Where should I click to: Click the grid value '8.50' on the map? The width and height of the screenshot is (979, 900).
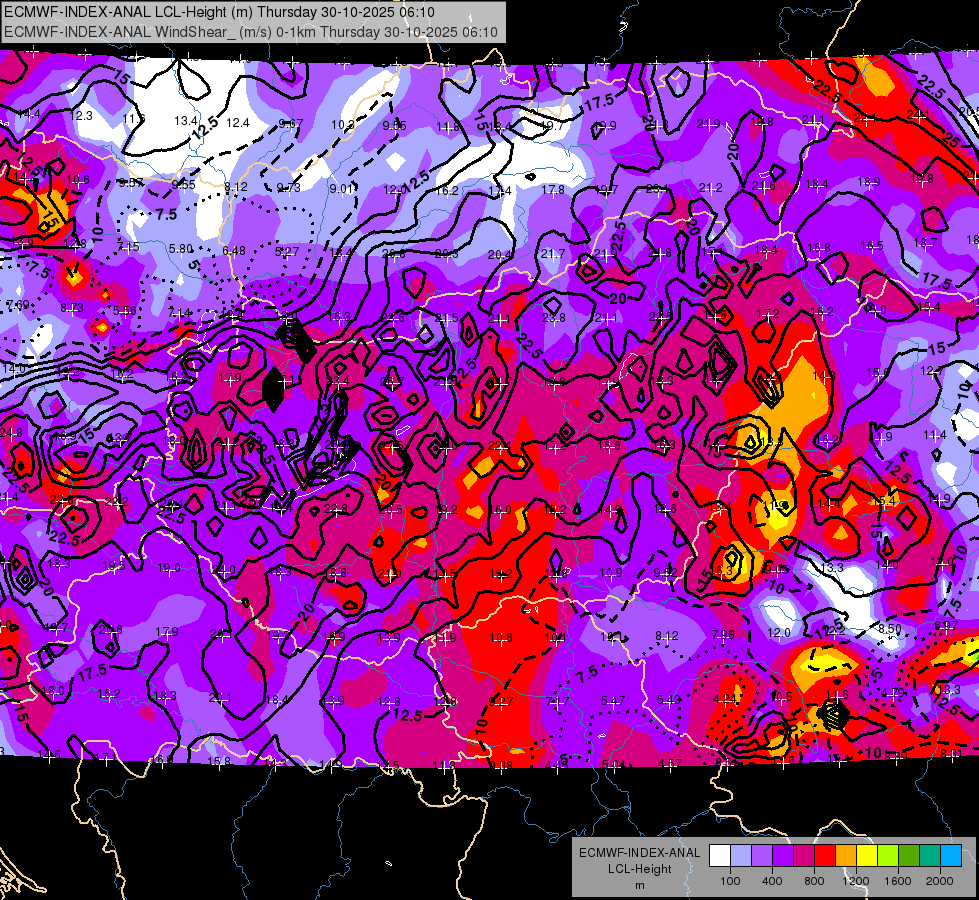click(x=890, y=628)
